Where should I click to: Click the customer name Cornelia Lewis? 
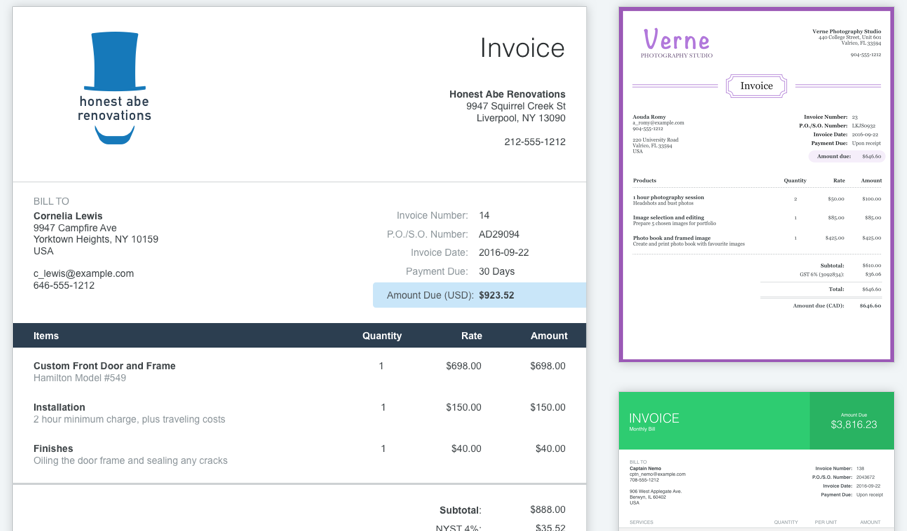click(68, 216)
